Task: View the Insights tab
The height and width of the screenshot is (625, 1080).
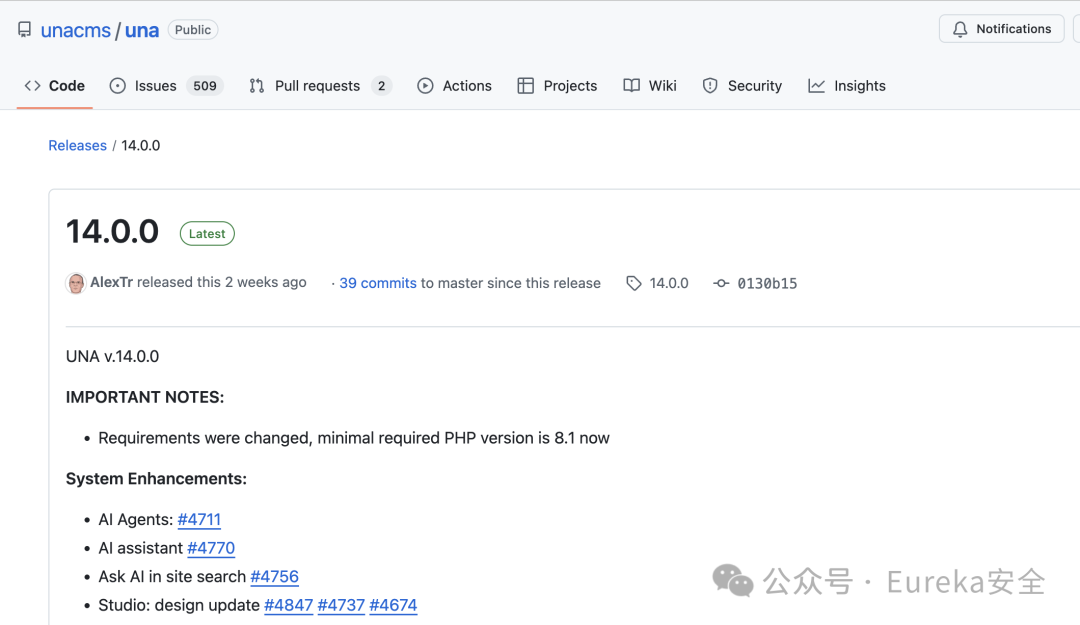Action: click(847, 85)
